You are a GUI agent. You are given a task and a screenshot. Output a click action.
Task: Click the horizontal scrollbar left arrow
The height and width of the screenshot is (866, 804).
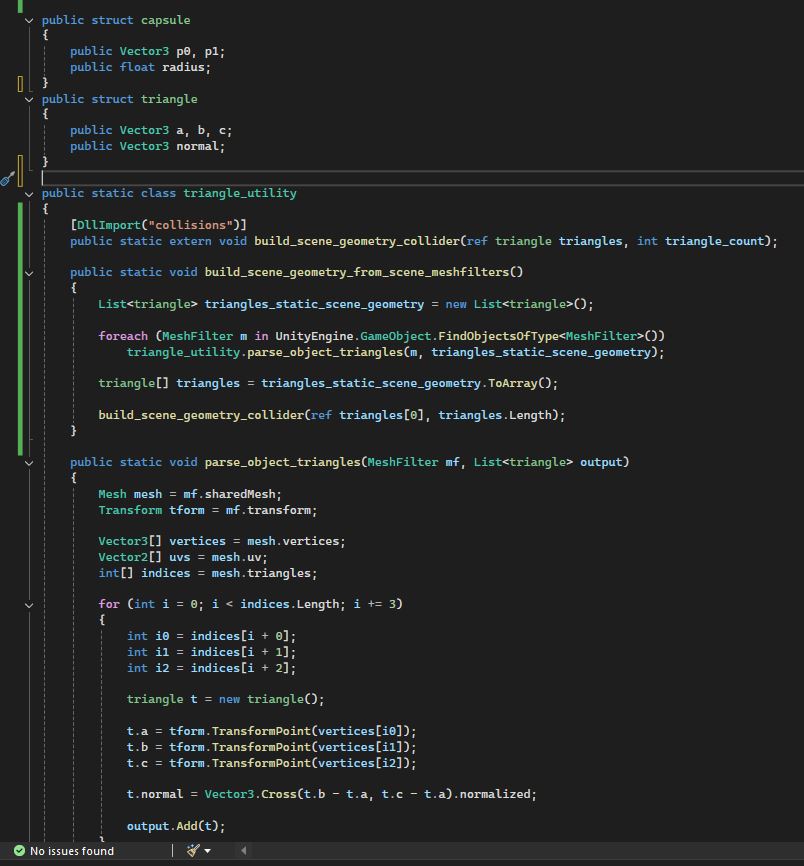pyautogui.click(x=243, y=851)
